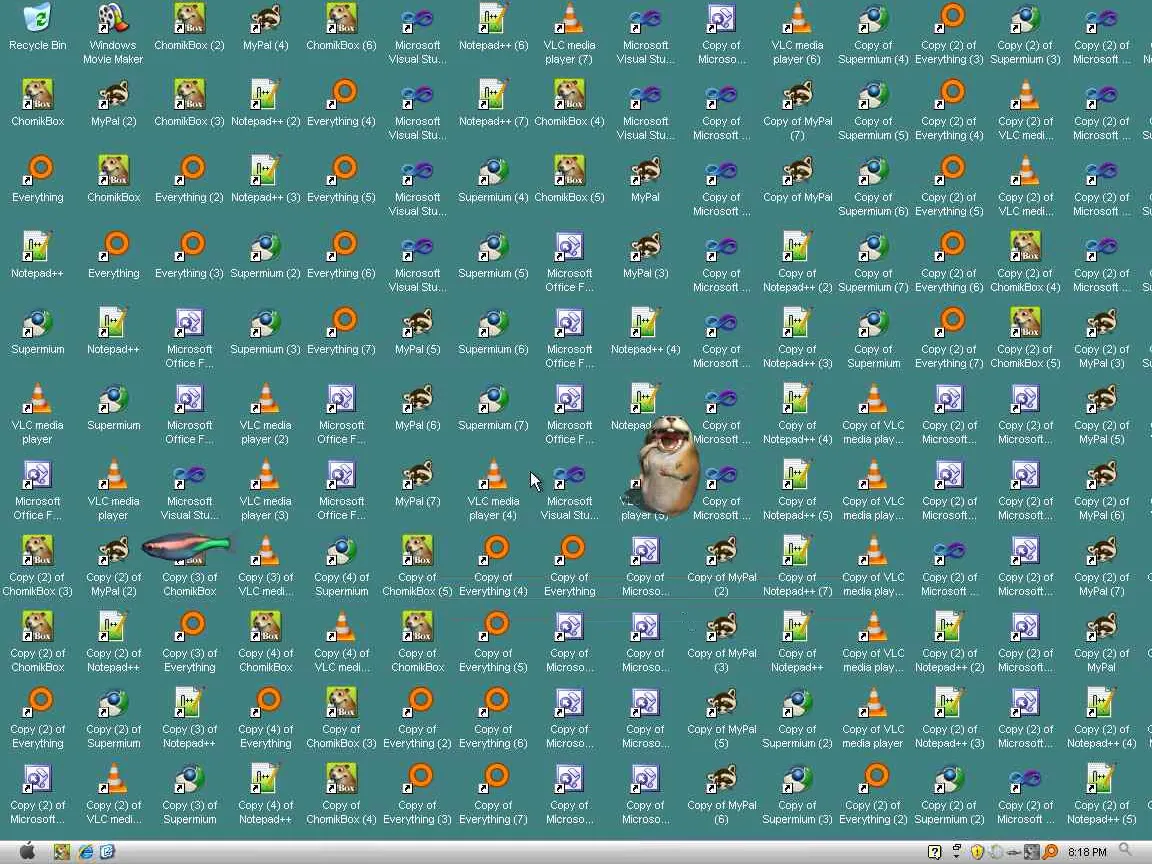Screen dimensions: 1152x864
Task: Select the Supermium (3) shortcut
Action: pos(265,331)
